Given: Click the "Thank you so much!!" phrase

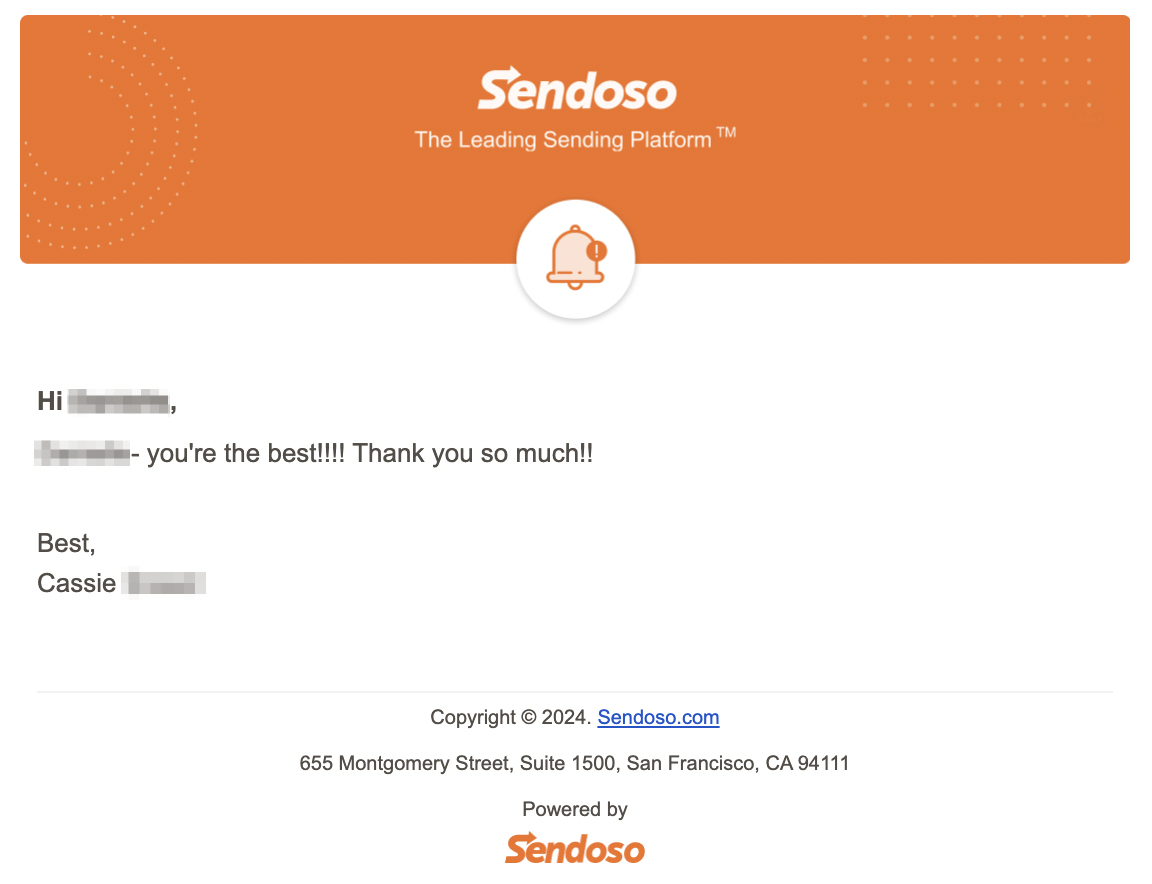Looking at the screenshot, I should (x=472, y=453).
